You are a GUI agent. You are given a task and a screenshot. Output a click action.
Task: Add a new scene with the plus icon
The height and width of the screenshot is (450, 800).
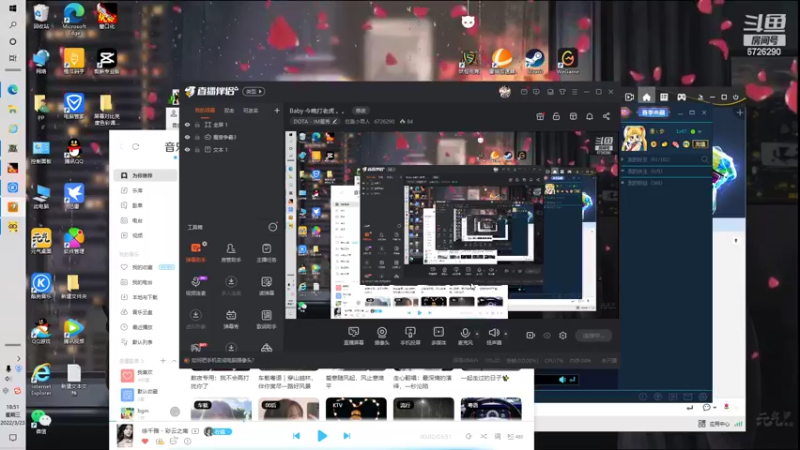[x=277, y=110]
